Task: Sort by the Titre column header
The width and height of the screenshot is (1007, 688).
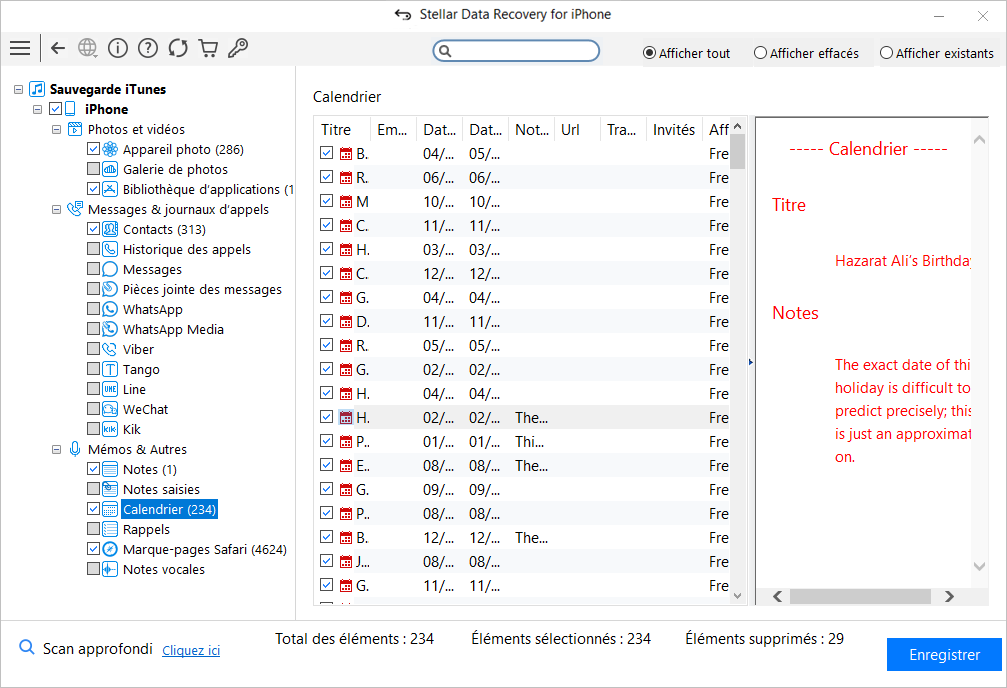Action: point(342,130)
